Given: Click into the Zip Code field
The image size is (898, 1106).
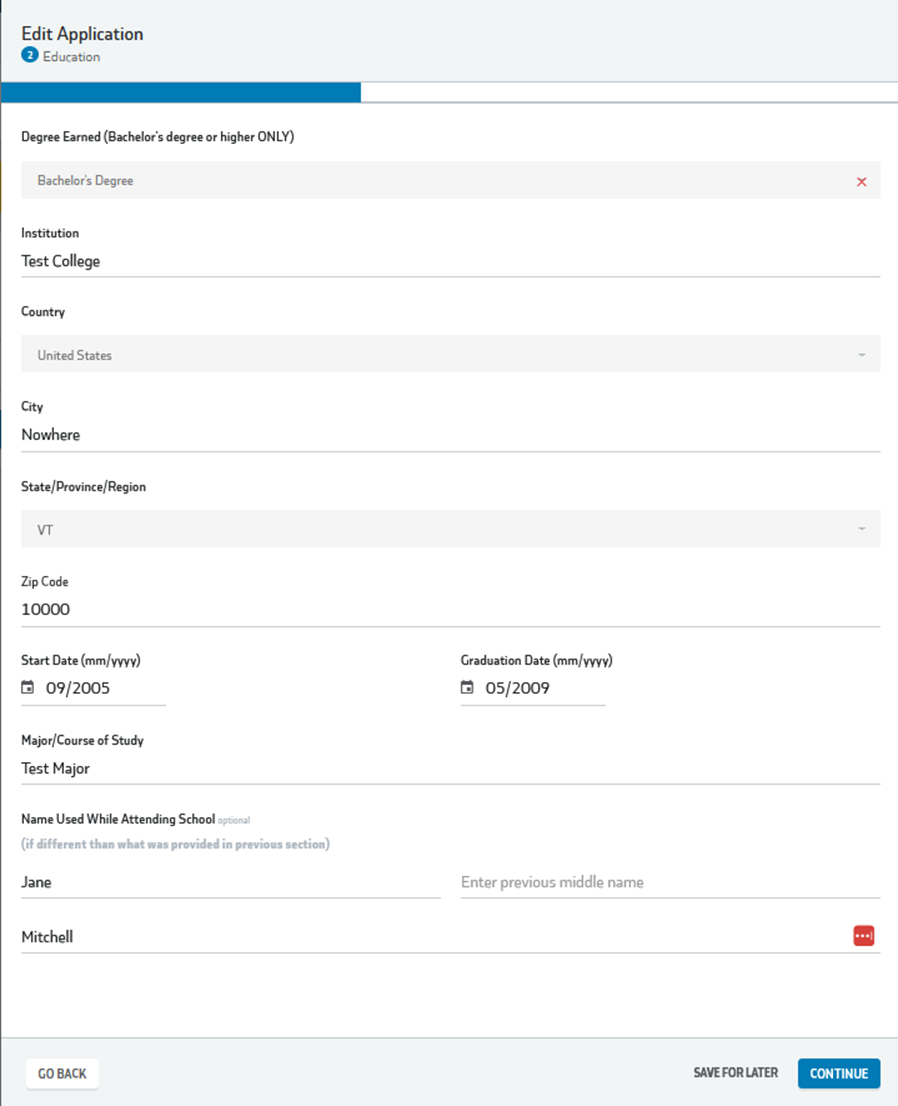Looking at the screenshot, I should [450, 609].
